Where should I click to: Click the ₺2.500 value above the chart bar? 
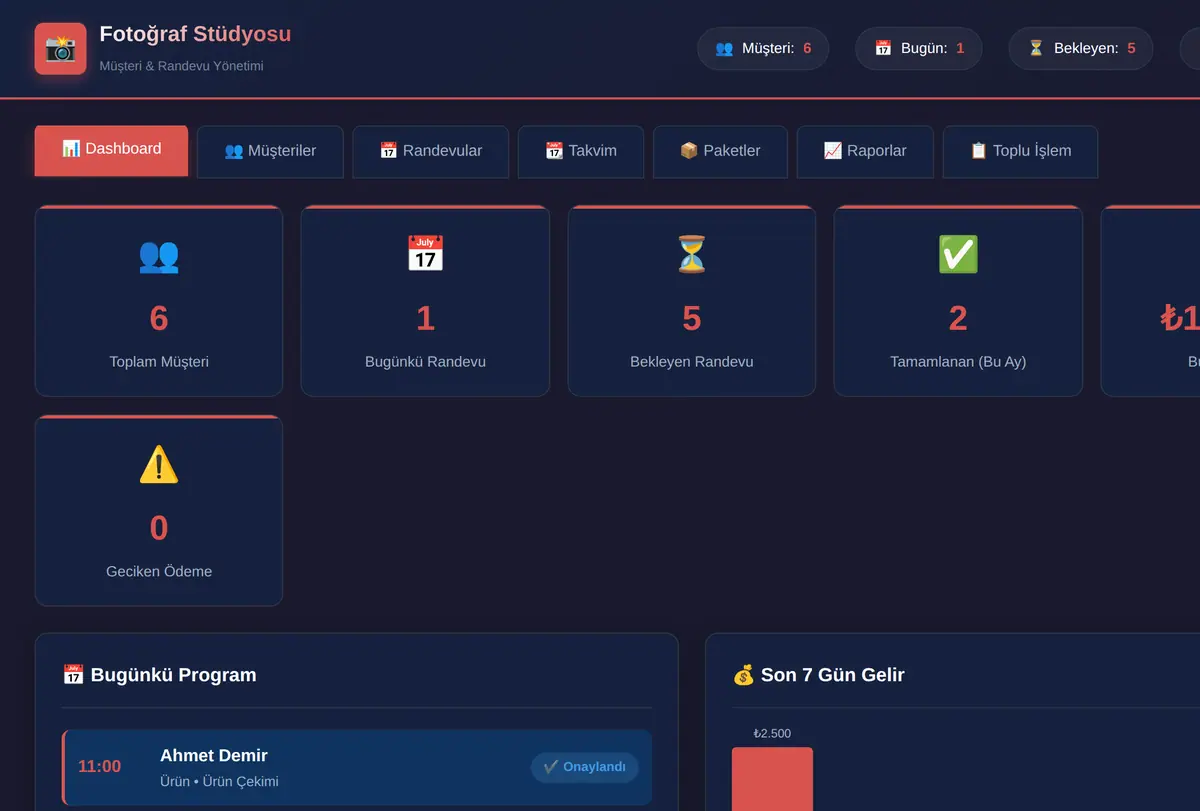(772, 734)
